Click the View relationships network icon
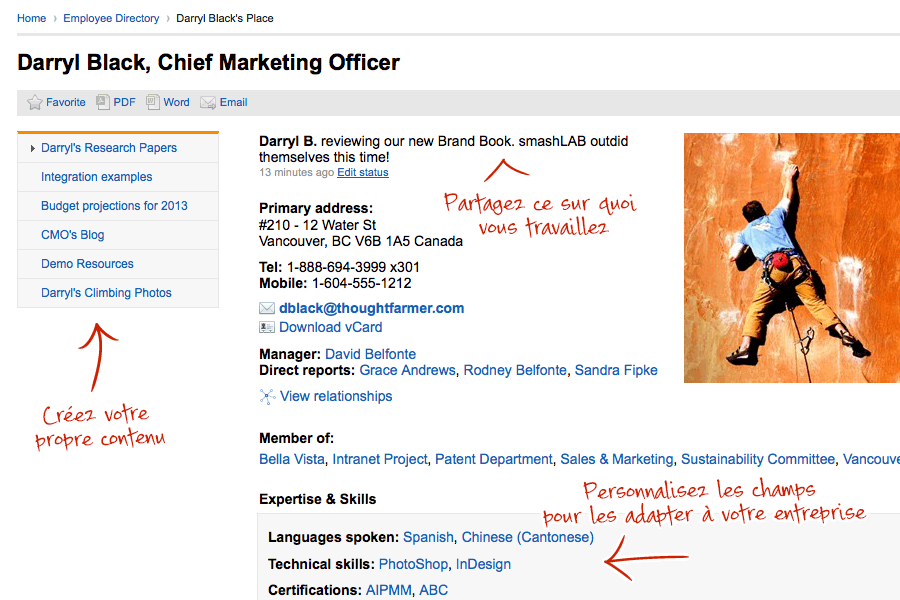Screen dimensions: 900x600 pyautogui.click(x=267, y=397)
